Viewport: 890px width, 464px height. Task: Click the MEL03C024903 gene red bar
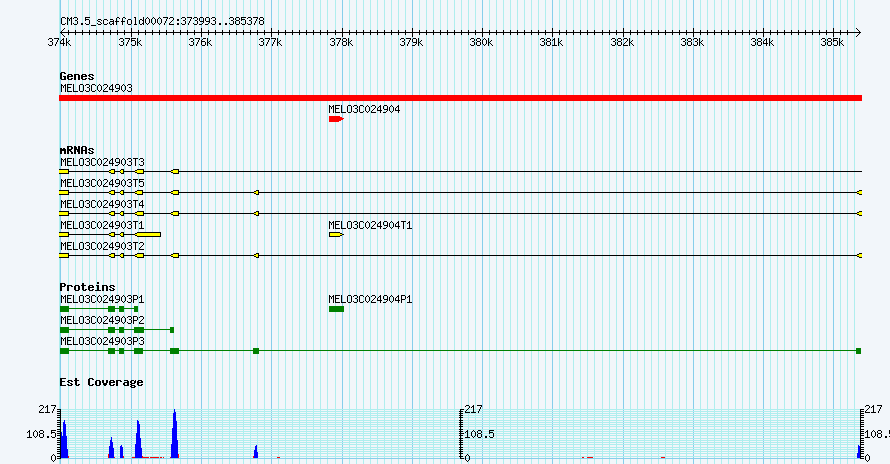point(460,98)
